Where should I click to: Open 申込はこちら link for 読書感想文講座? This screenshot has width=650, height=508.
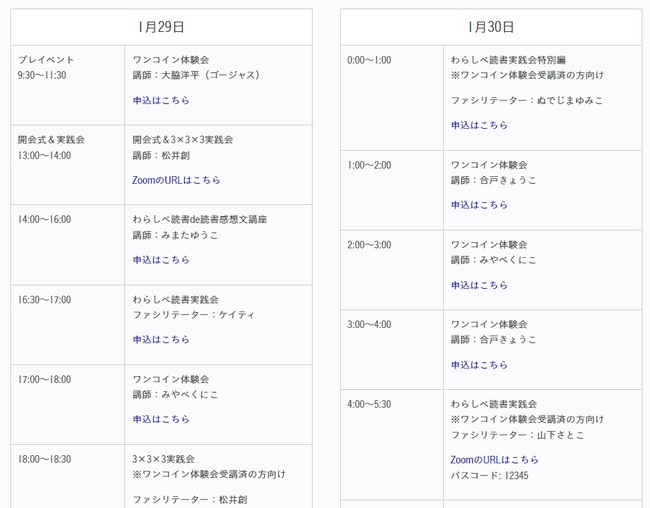[161, 260]
